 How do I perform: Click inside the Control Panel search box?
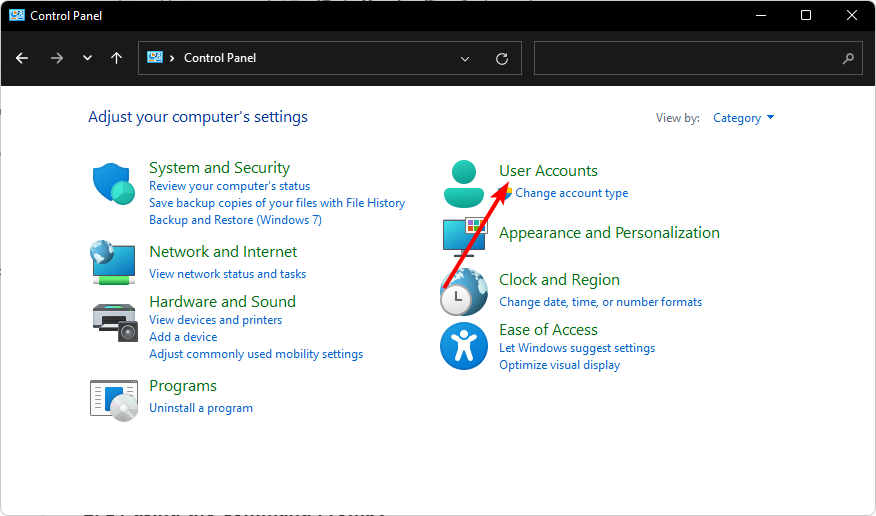tap(690, 58)
